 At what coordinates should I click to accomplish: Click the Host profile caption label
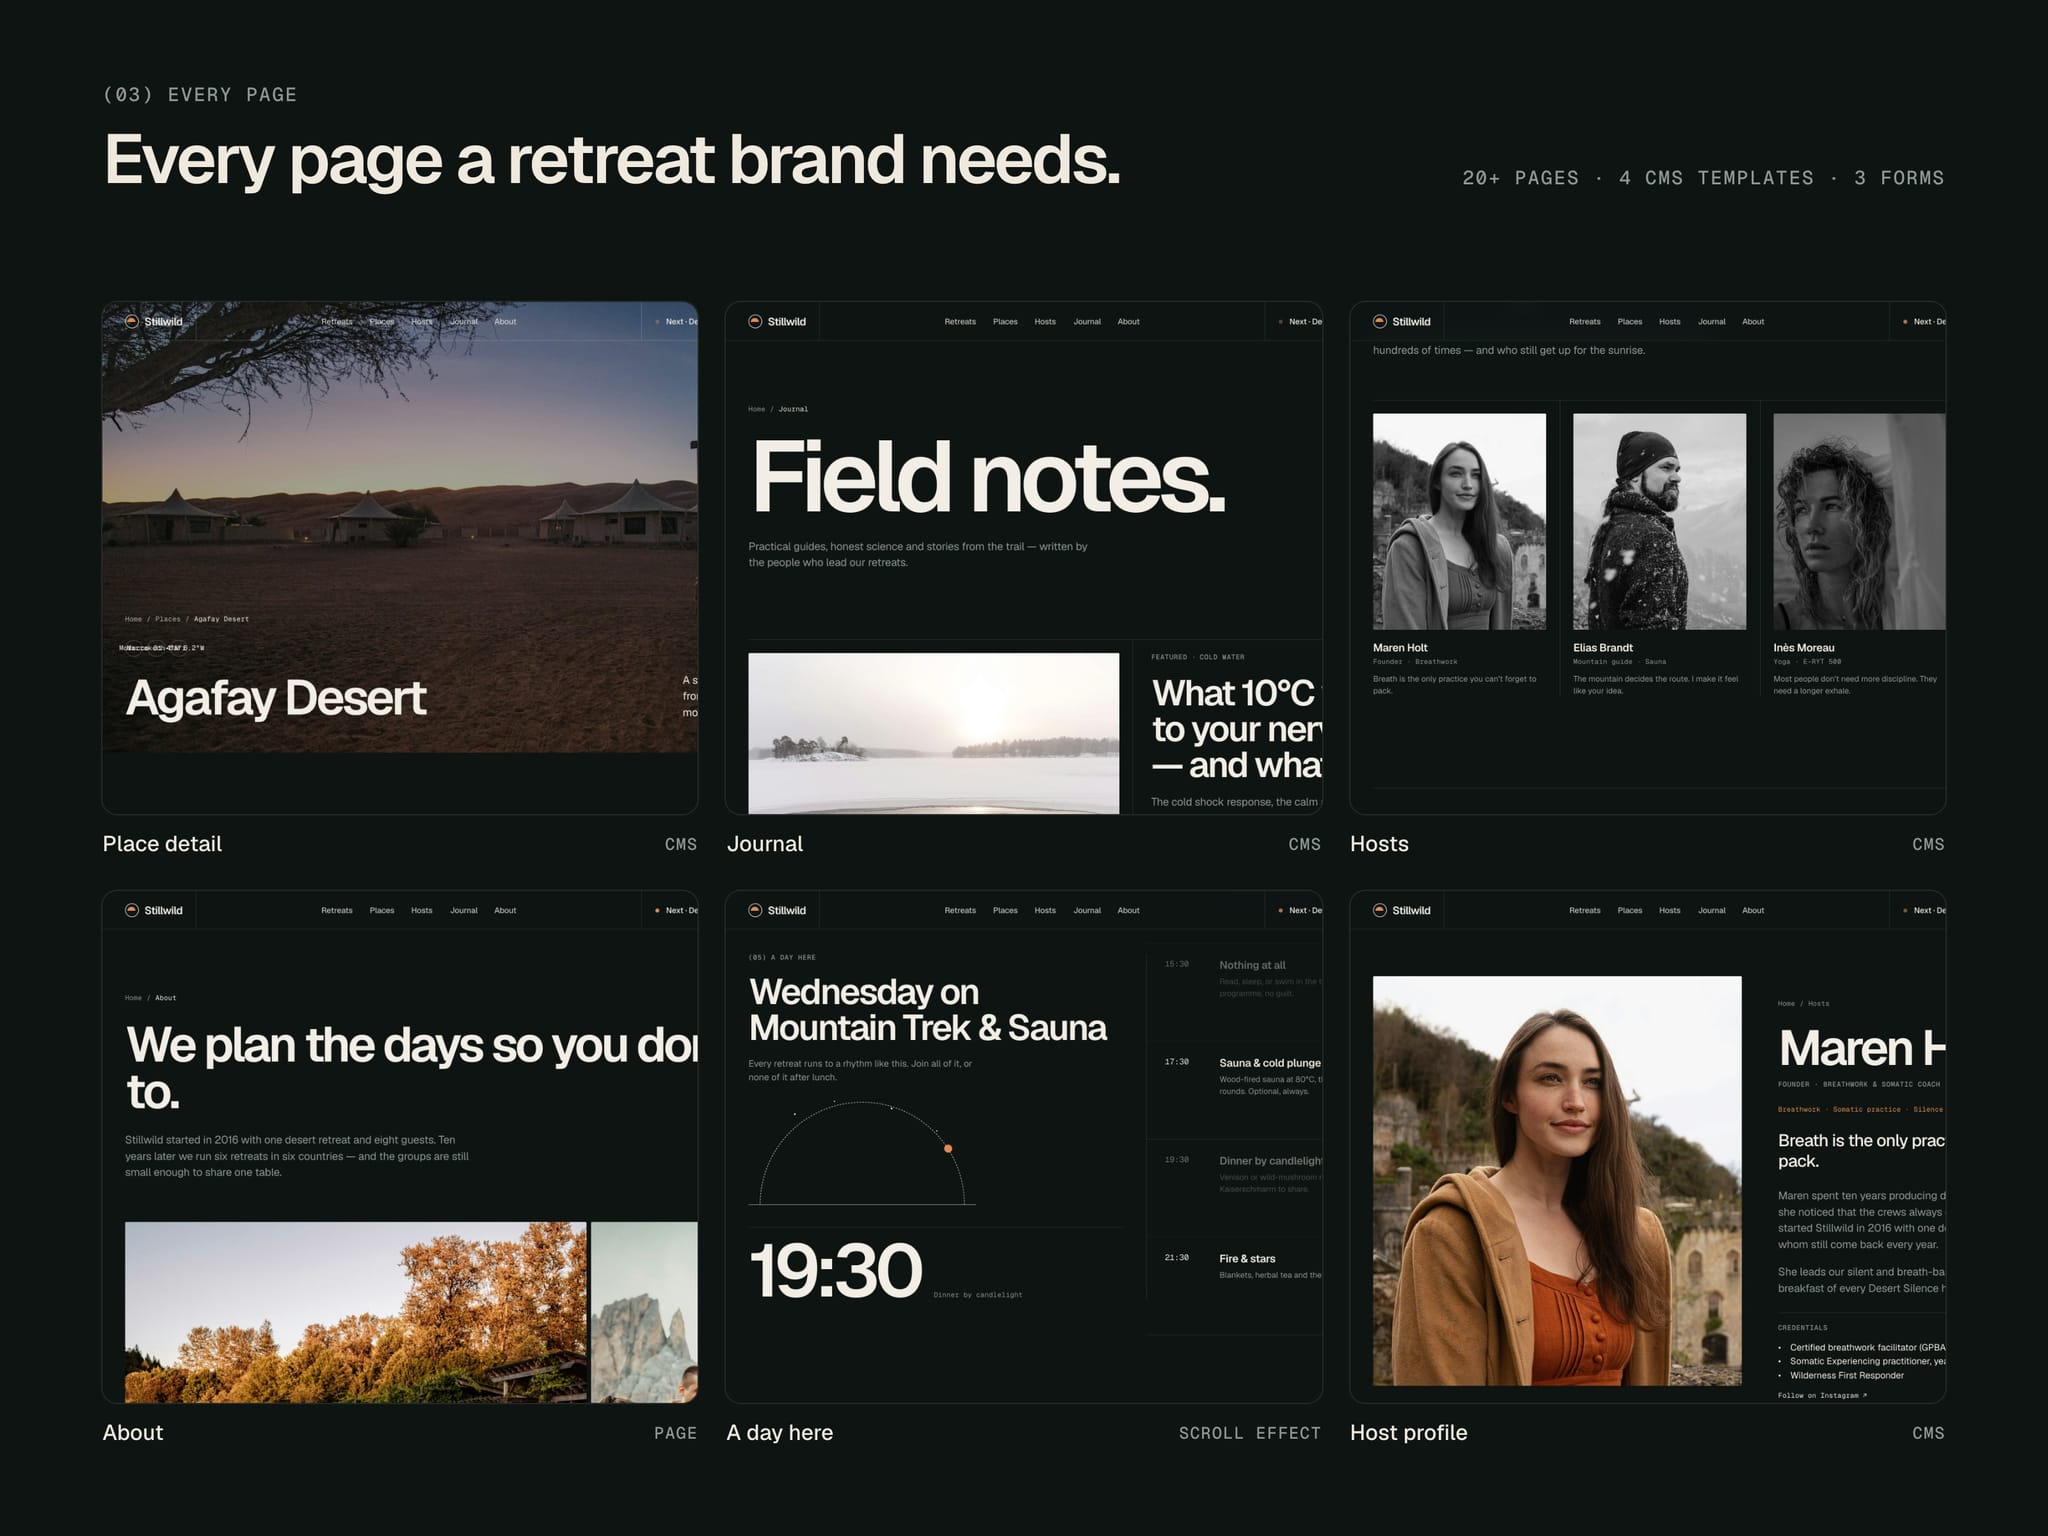pyautogui.click(x=1408, y=1432)
